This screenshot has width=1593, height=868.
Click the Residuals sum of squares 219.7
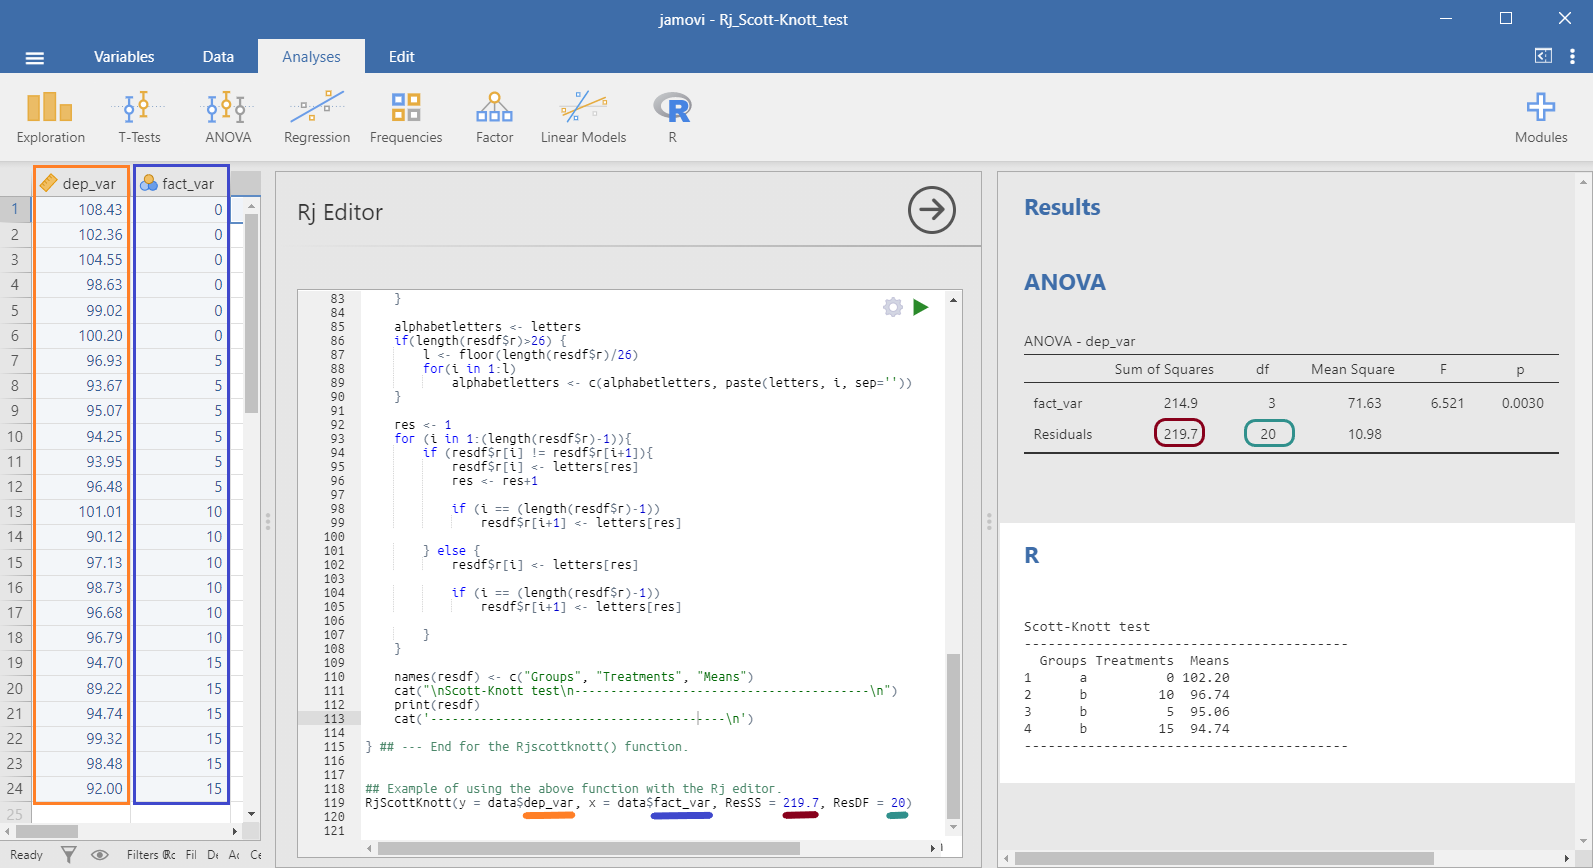(1180, 434)
